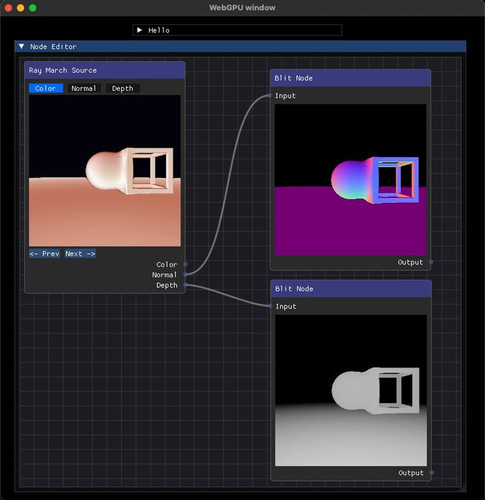The image size is (485, 500).
Task: Switch to the Color tab
Action: tap(46, 88)
